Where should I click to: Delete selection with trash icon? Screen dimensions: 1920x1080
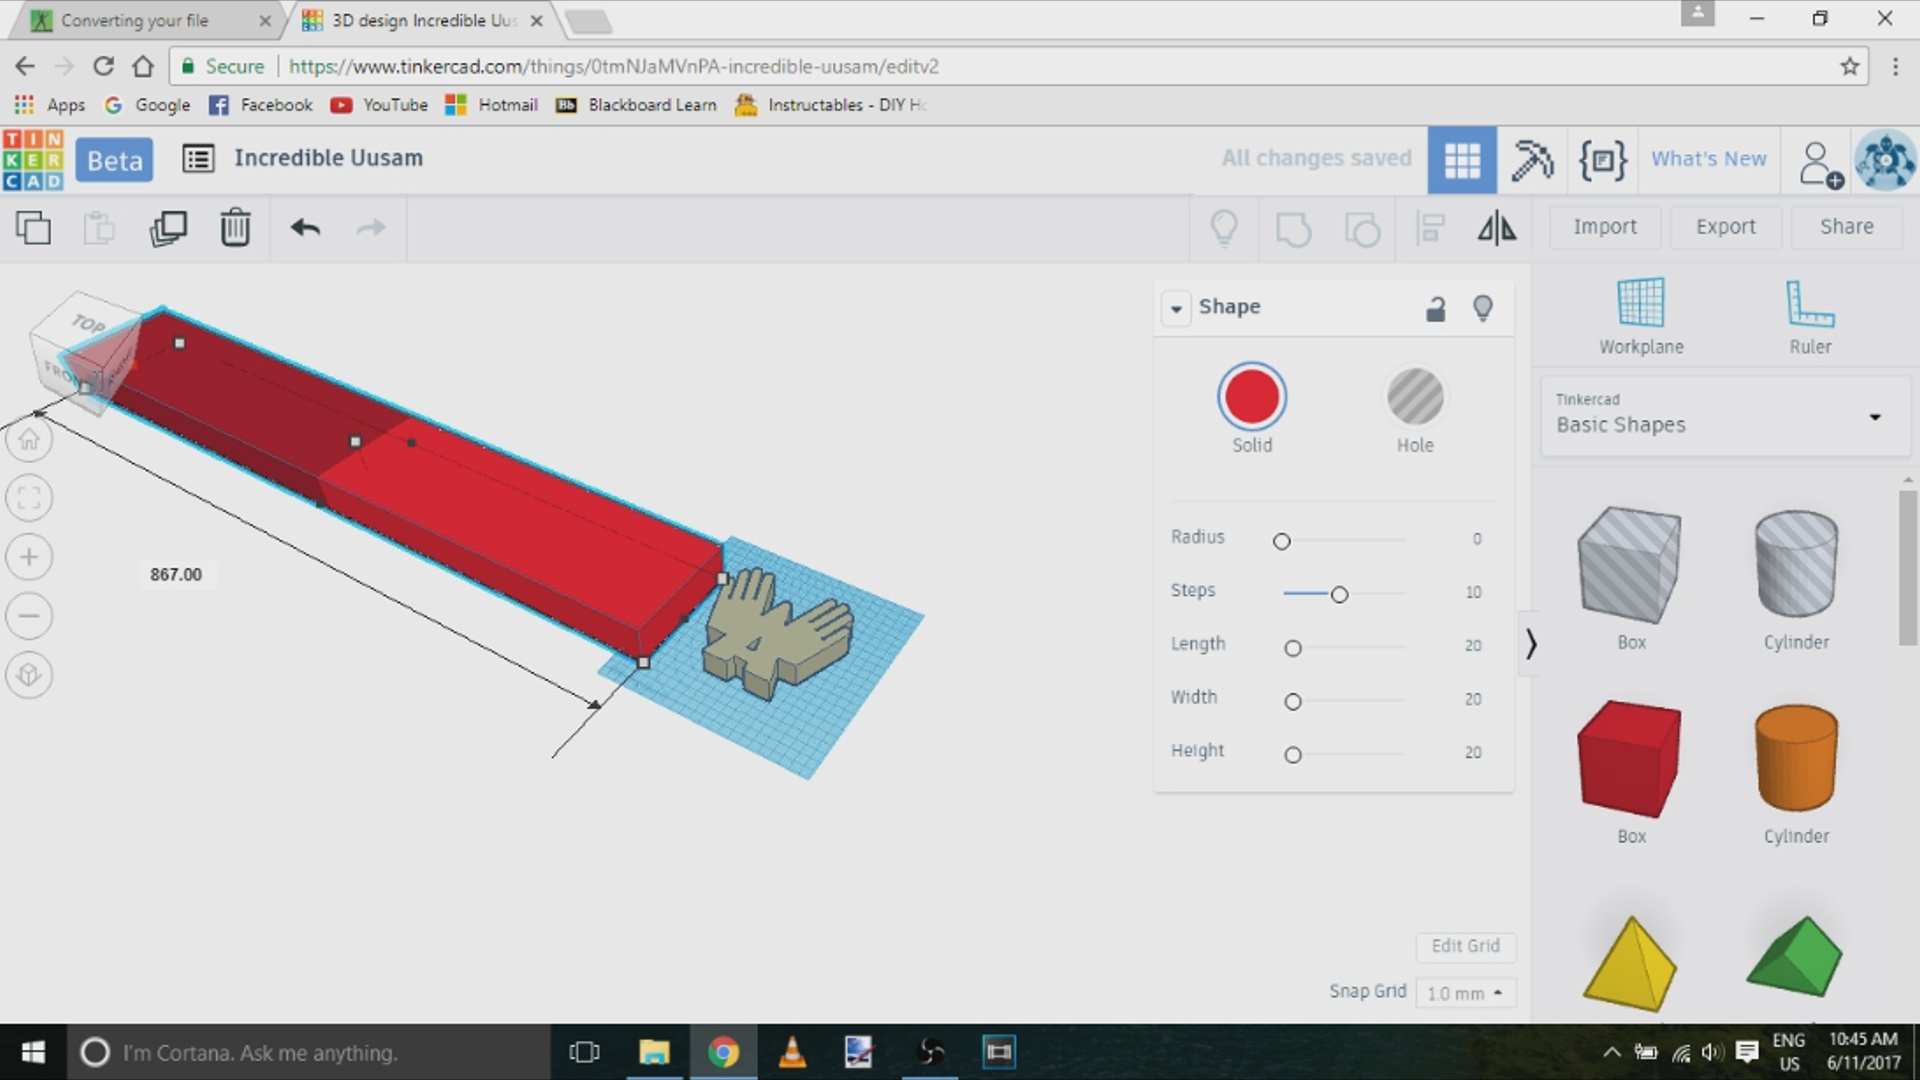point(235,228)
